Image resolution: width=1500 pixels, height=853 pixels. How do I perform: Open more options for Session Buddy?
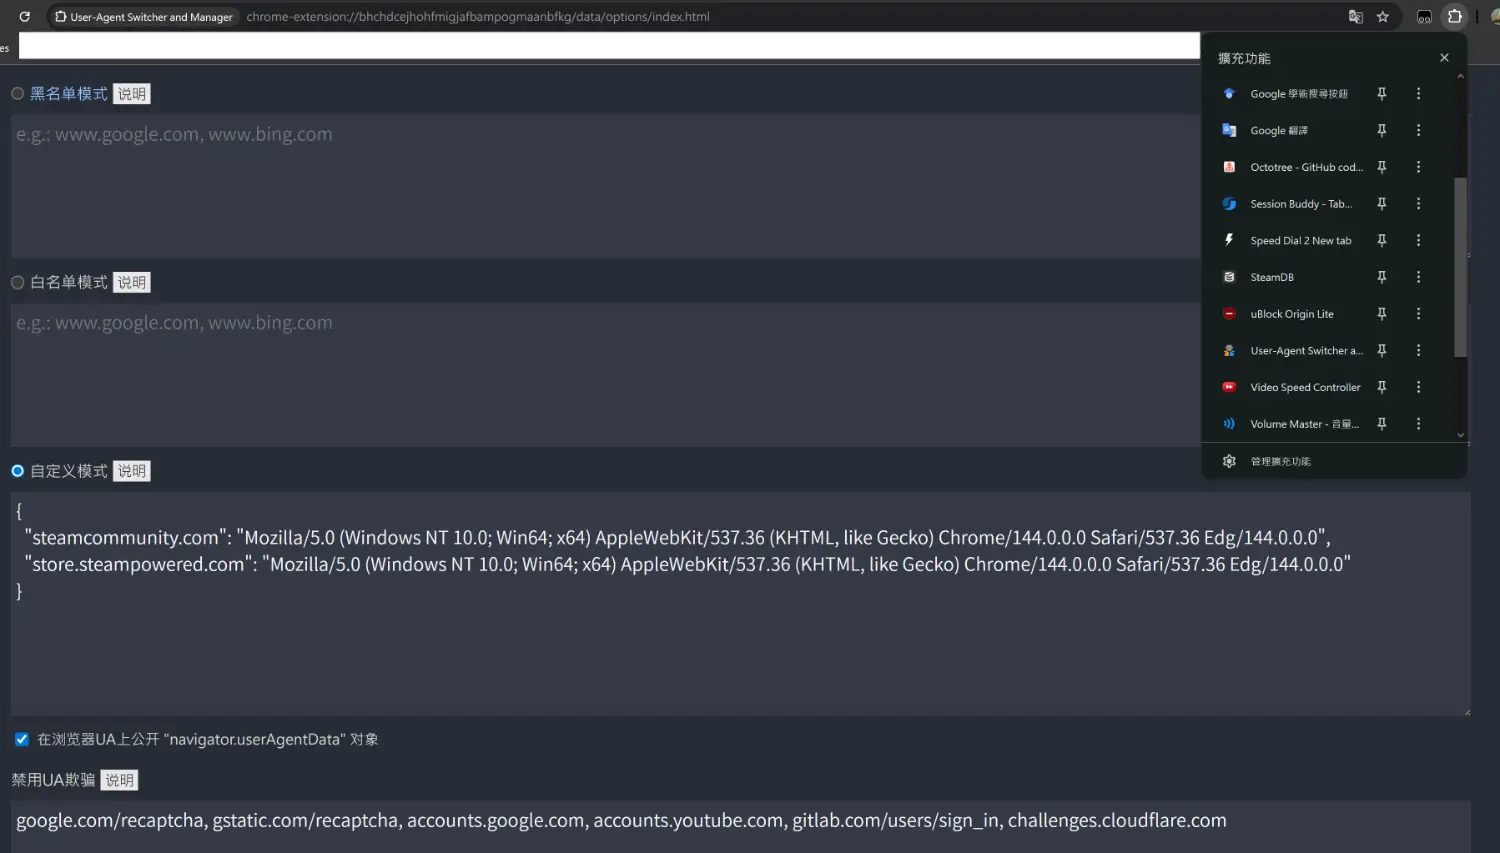1418,204
